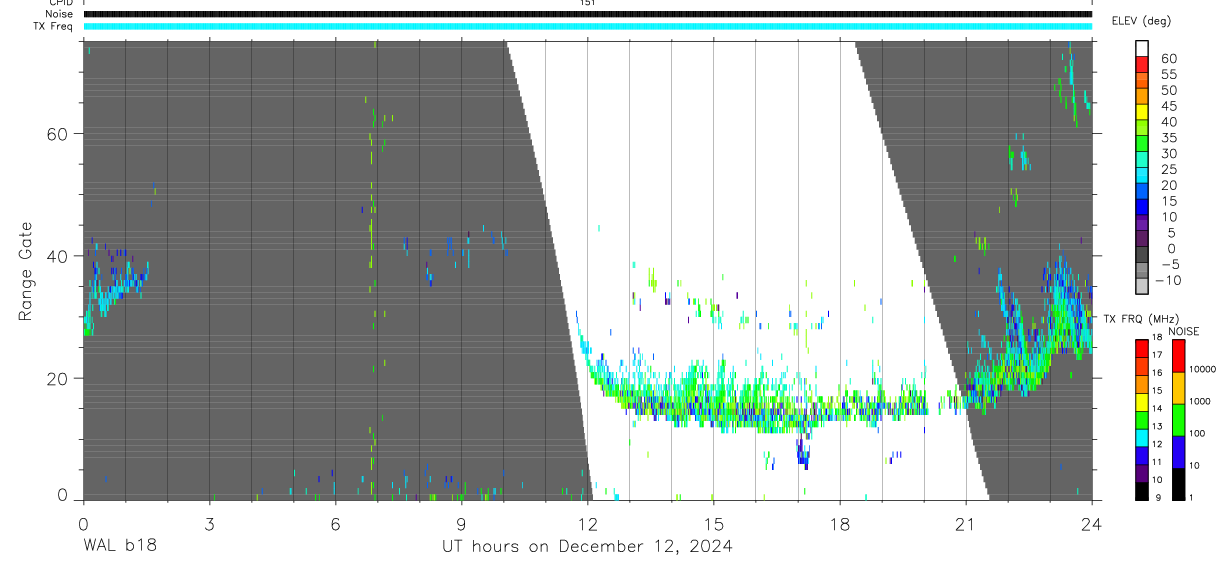Image resolution: width=1228 pixels, height=567 pixels.
Task: Click the UT hours axis tick 18
Action: coord(839,523)
